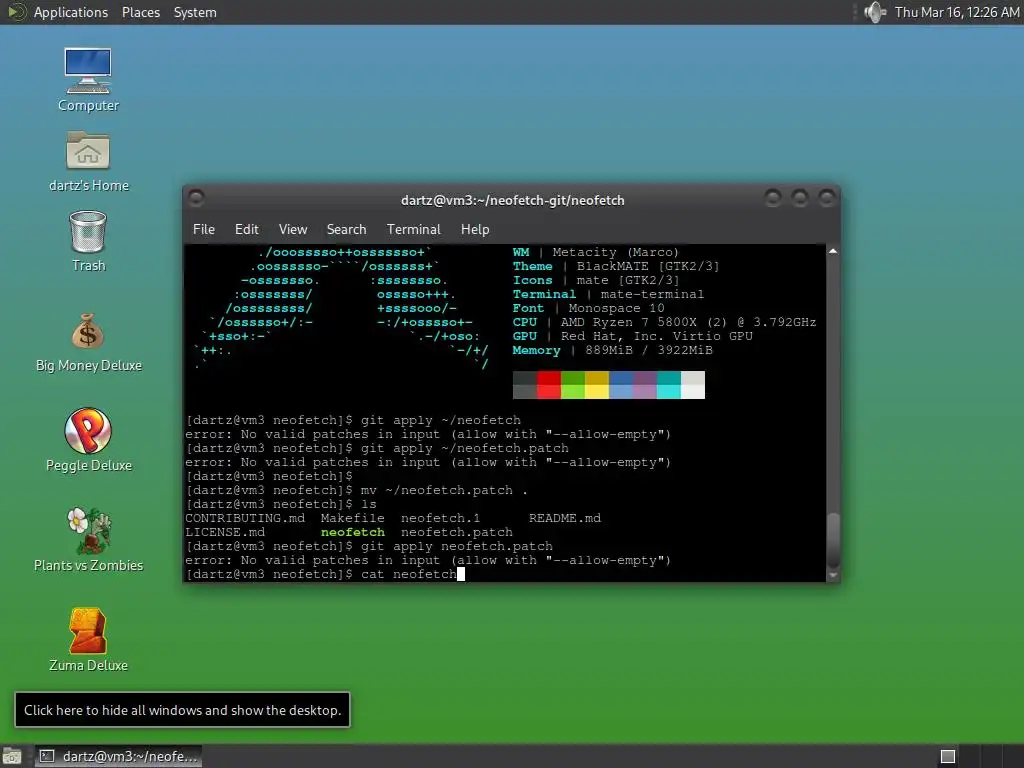Click the terminal window menu button at title bar left

[196, 197]
